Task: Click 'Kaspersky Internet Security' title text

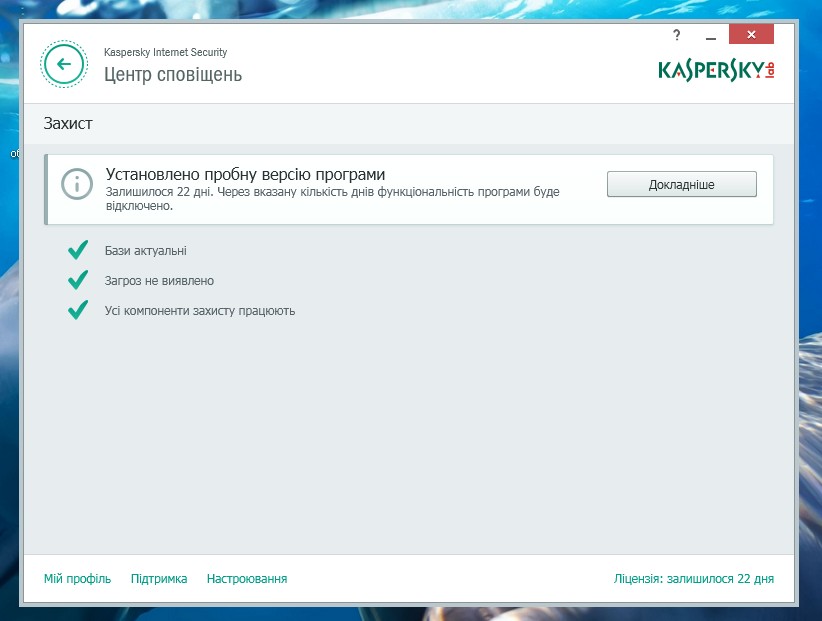Action: coord(165,52)
